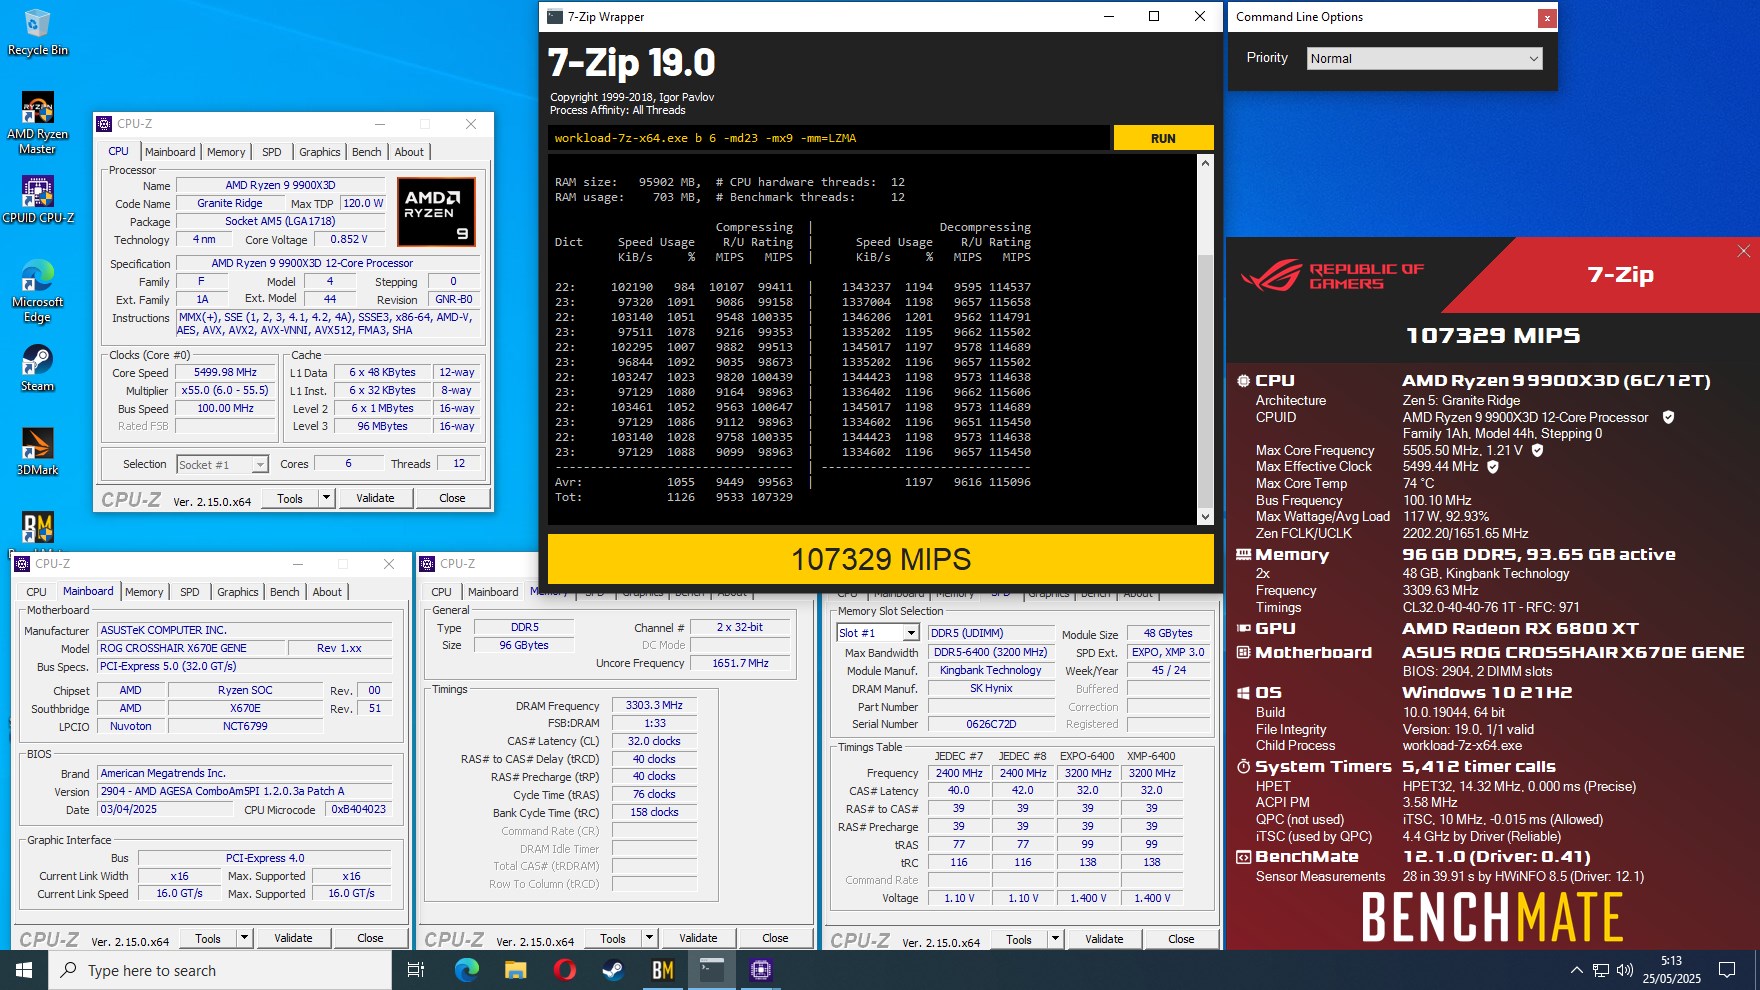The height and width of the screenshot is (990, 1760).
Task: Open Microsoft Edge desktop shortcut
Action: tap(38, 291)
